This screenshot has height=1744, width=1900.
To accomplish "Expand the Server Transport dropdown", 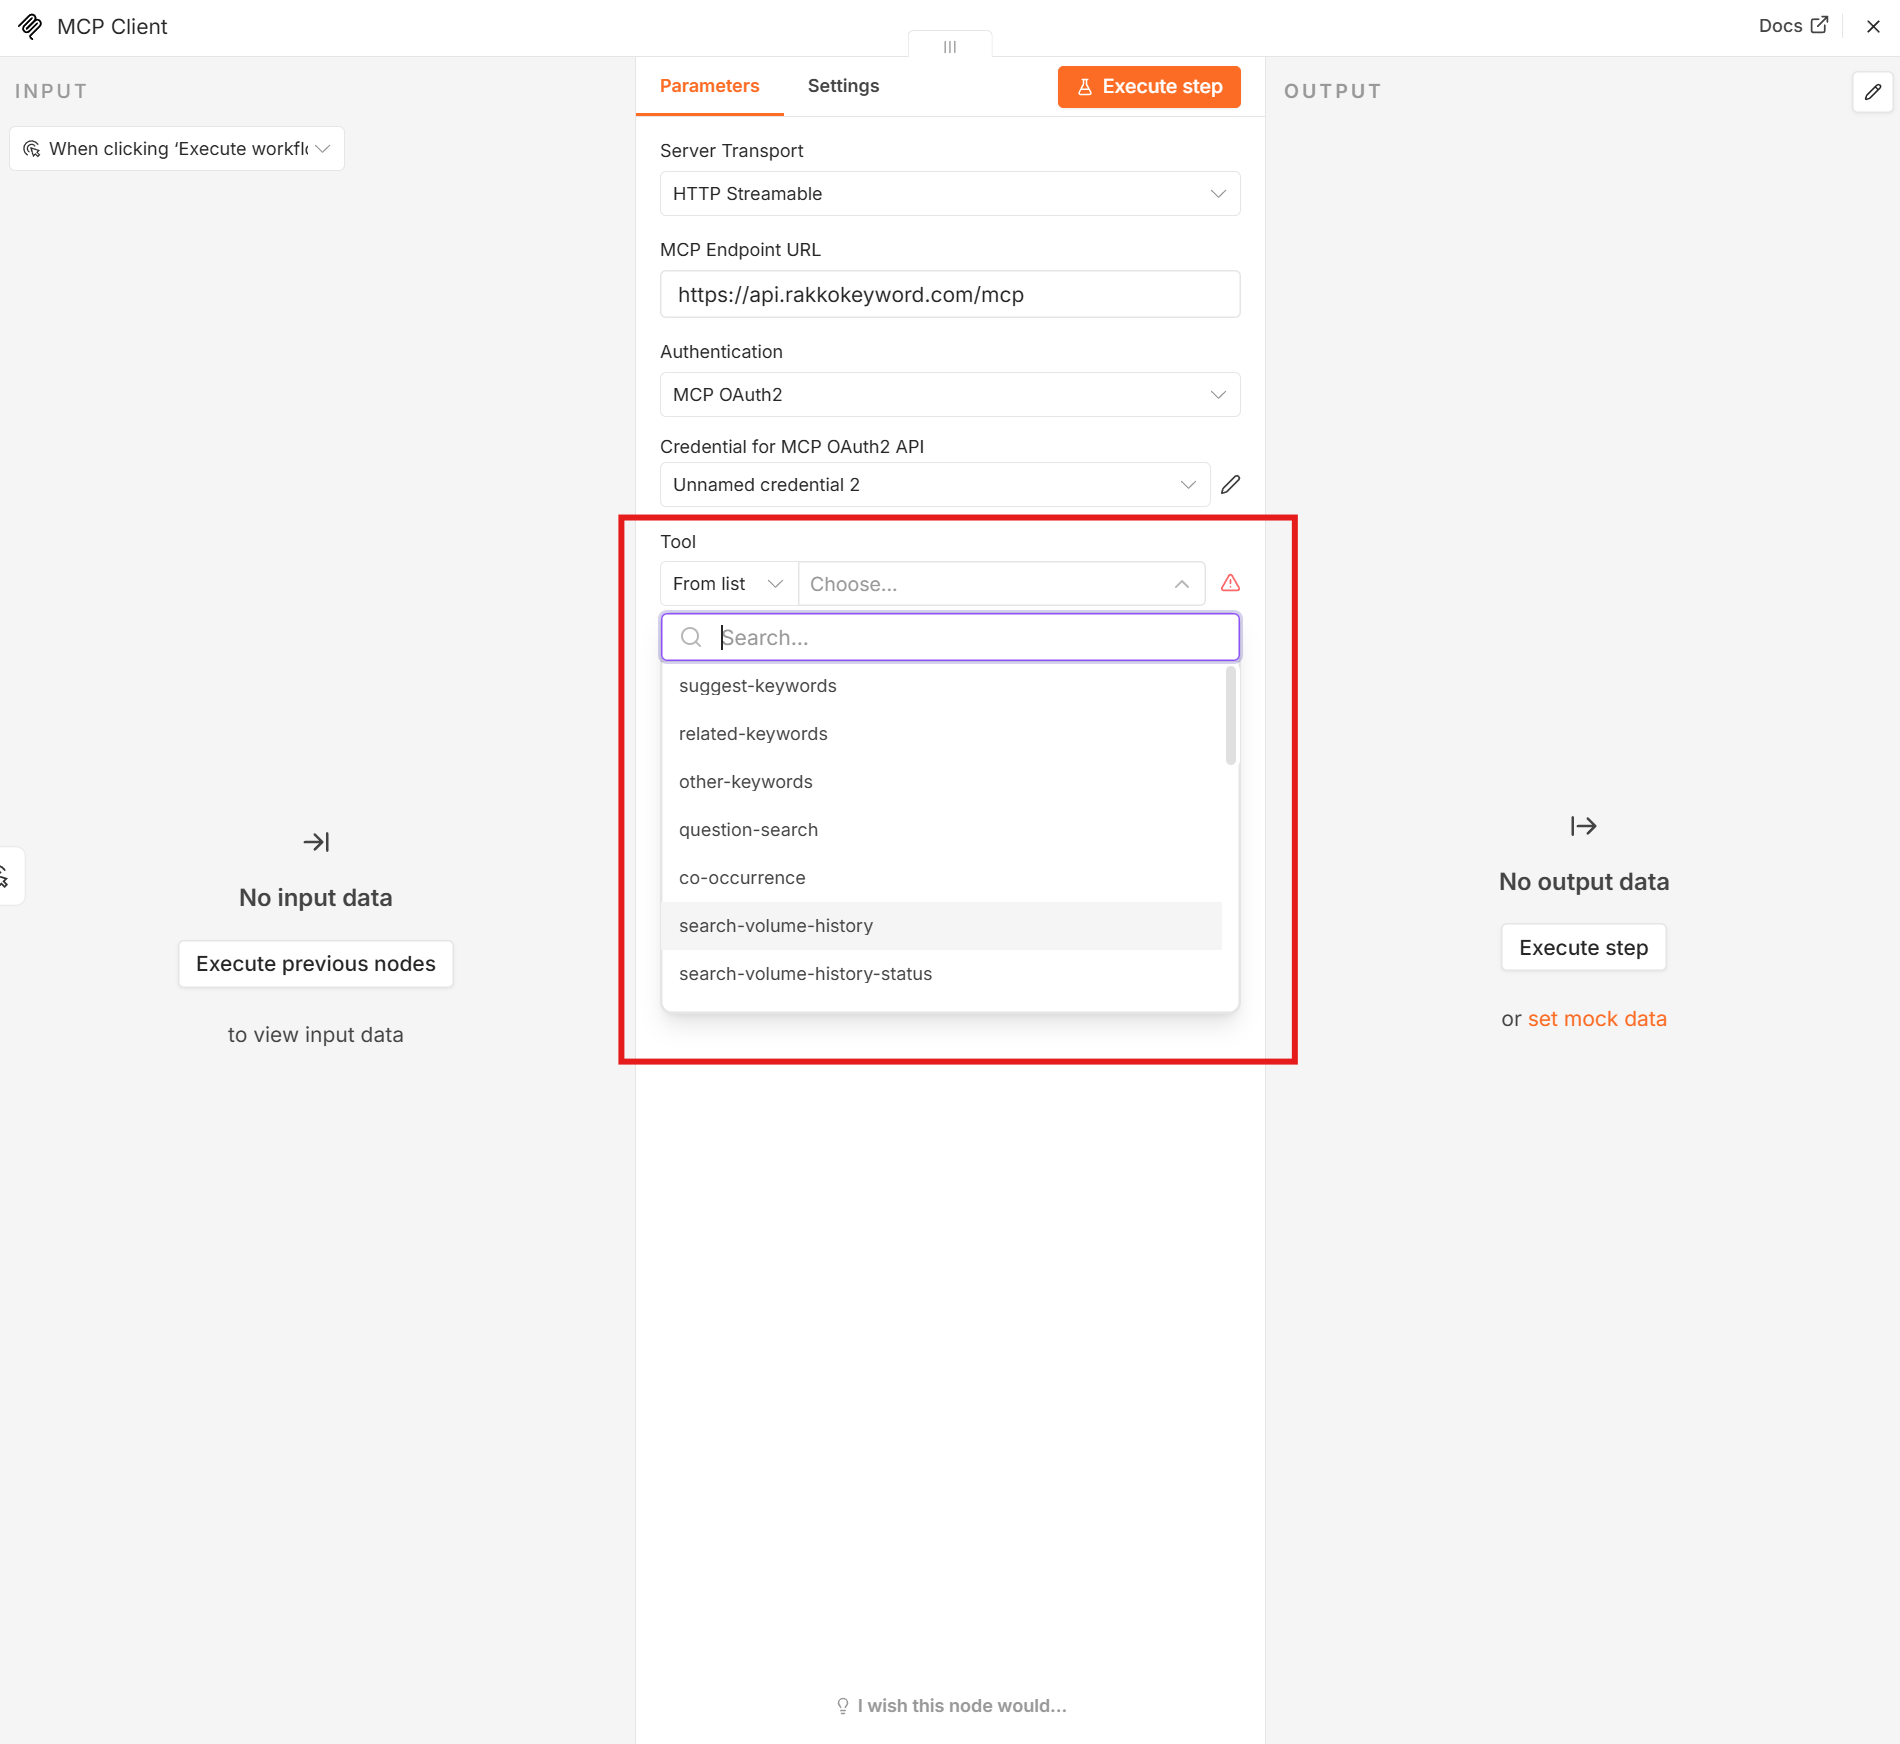I will [950, 194].
